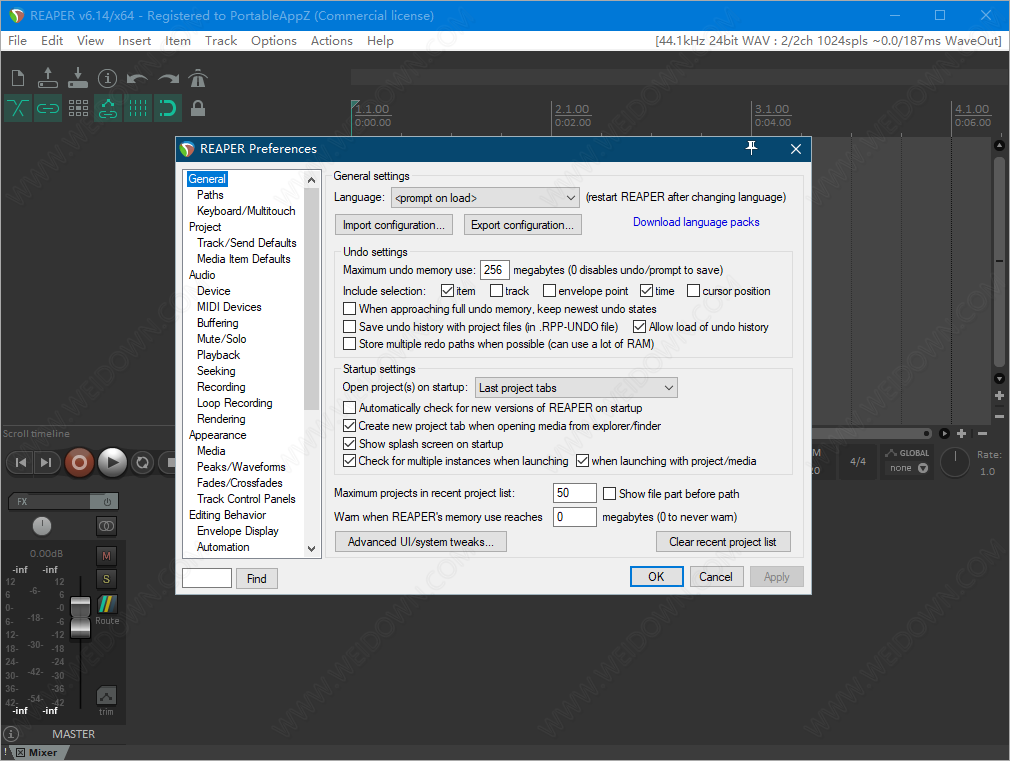The height and width of the screenshot is (761, 1010).
Task: Go to project start transport button
Action: point(21,462)
